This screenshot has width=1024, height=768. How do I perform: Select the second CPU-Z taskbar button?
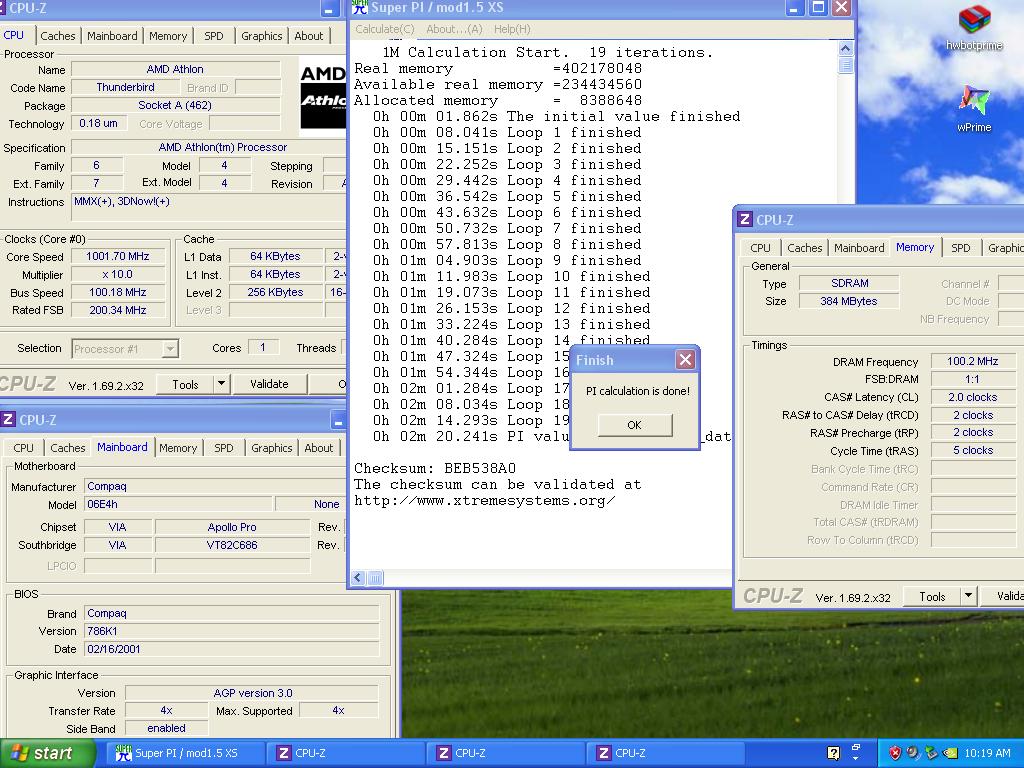click(x=505, y=753)
